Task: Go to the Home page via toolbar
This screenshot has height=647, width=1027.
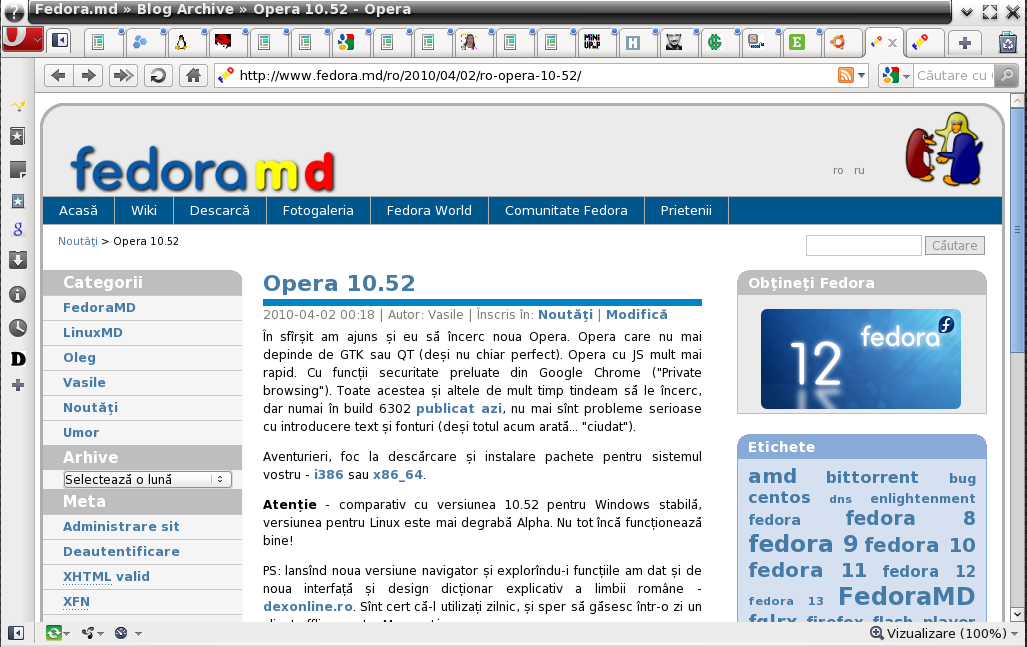Action: click(193, 76)
